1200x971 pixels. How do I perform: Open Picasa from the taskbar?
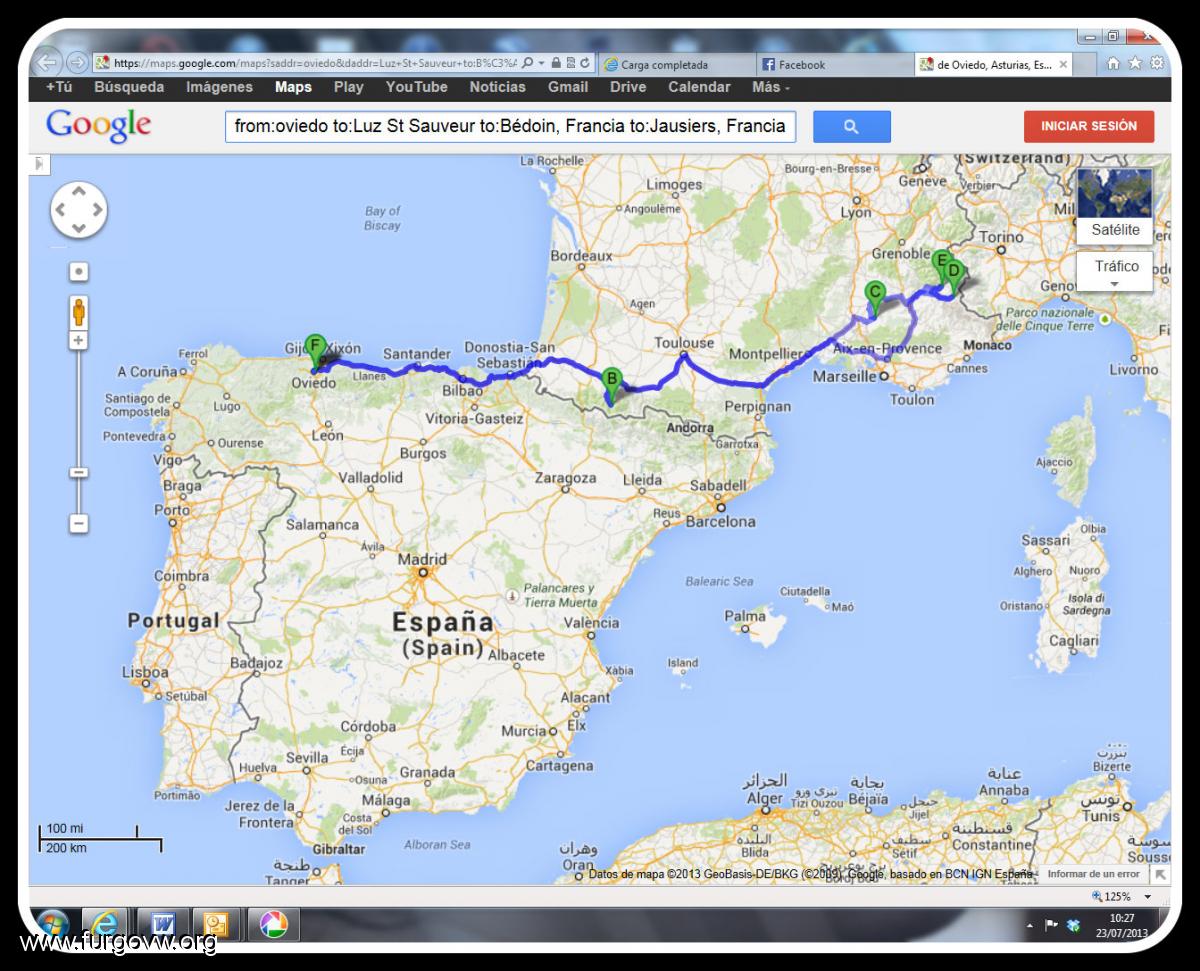coord(273,924)
